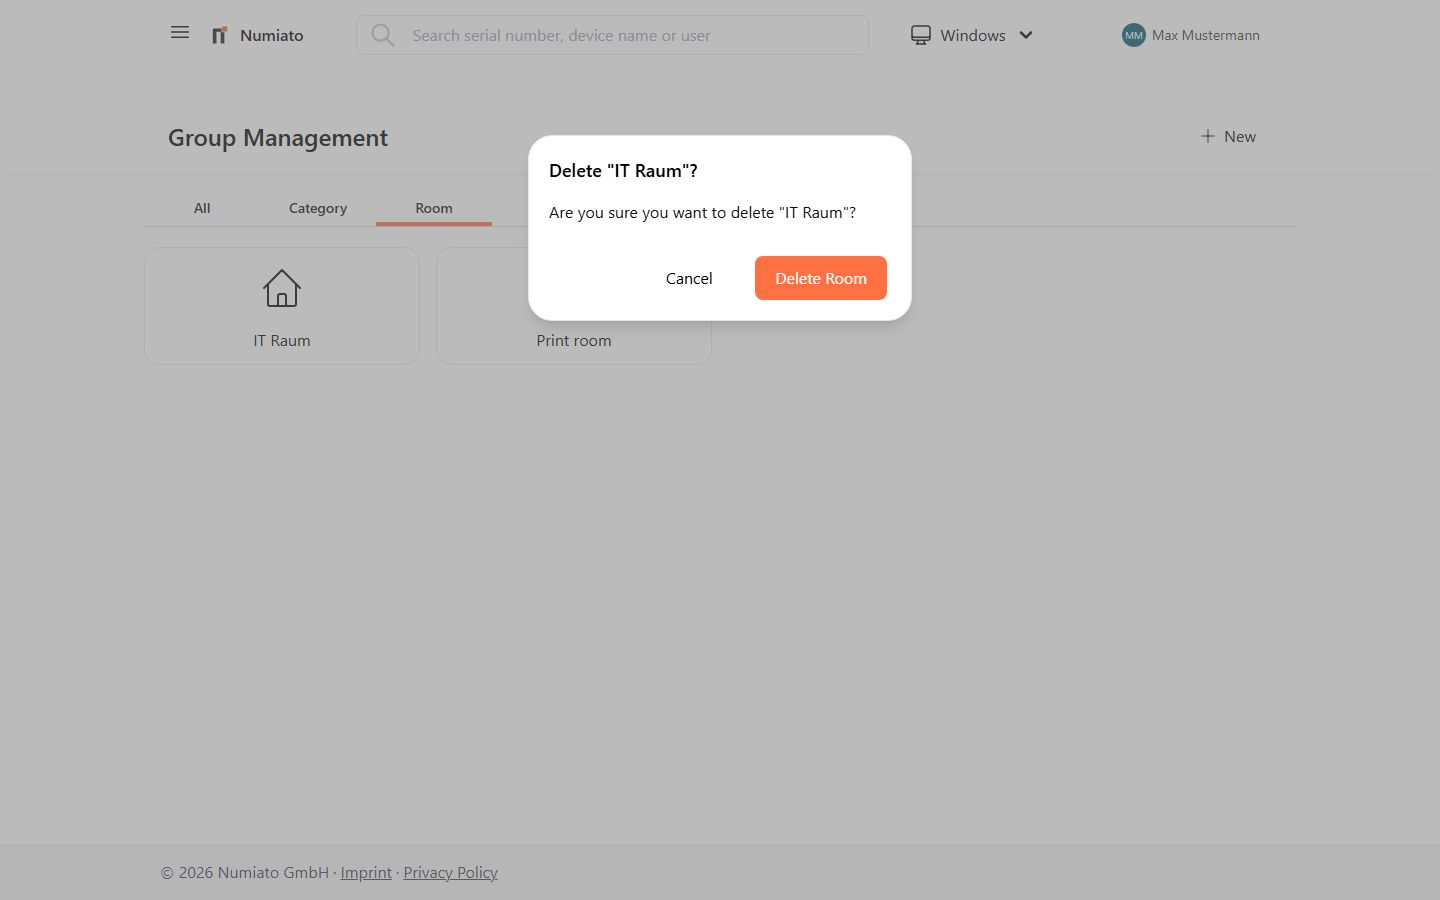The image size is (1440, 900).
Task: Confirm with the Delete Room button
Action: [x=820, y=278]
